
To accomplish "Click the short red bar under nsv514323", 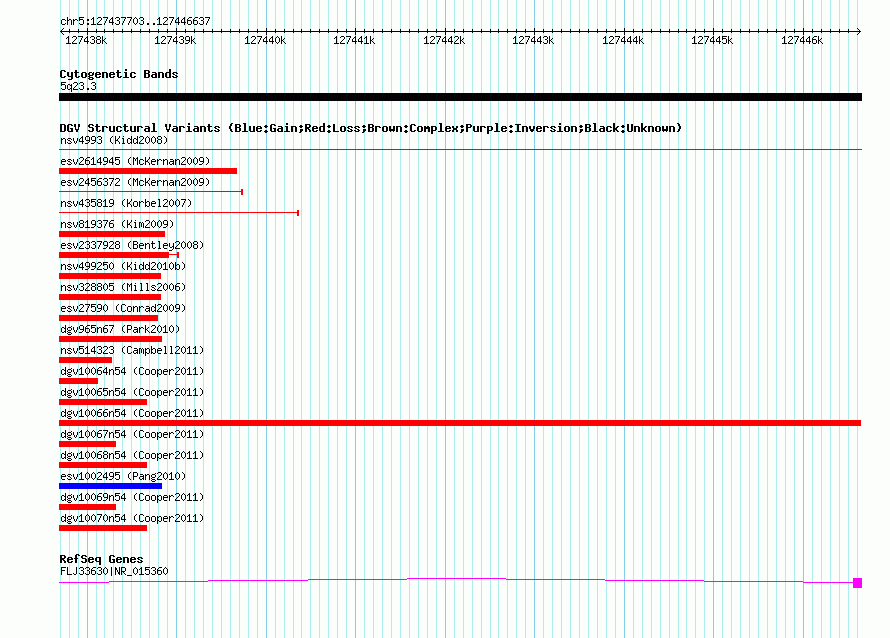I will 85,360.
